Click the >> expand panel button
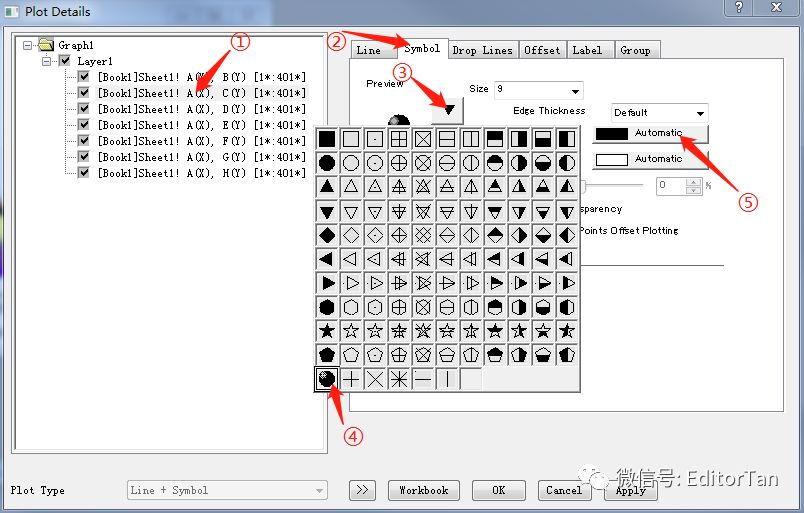804x513 pixels. (x=362, y=490)
